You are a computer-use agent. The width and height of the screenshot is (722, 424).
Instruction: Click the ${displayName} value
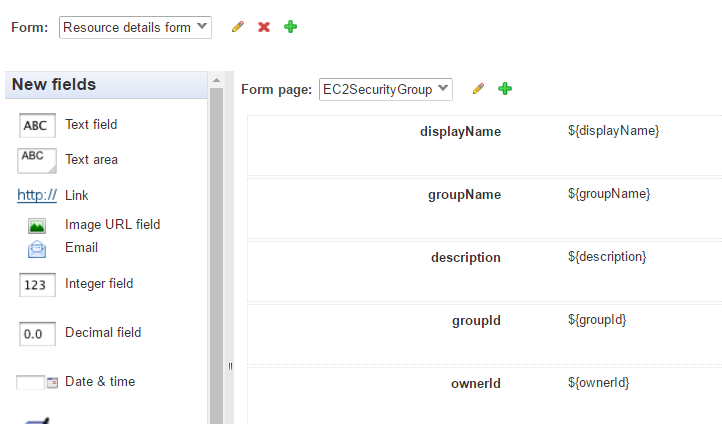(x=613, y=131)
